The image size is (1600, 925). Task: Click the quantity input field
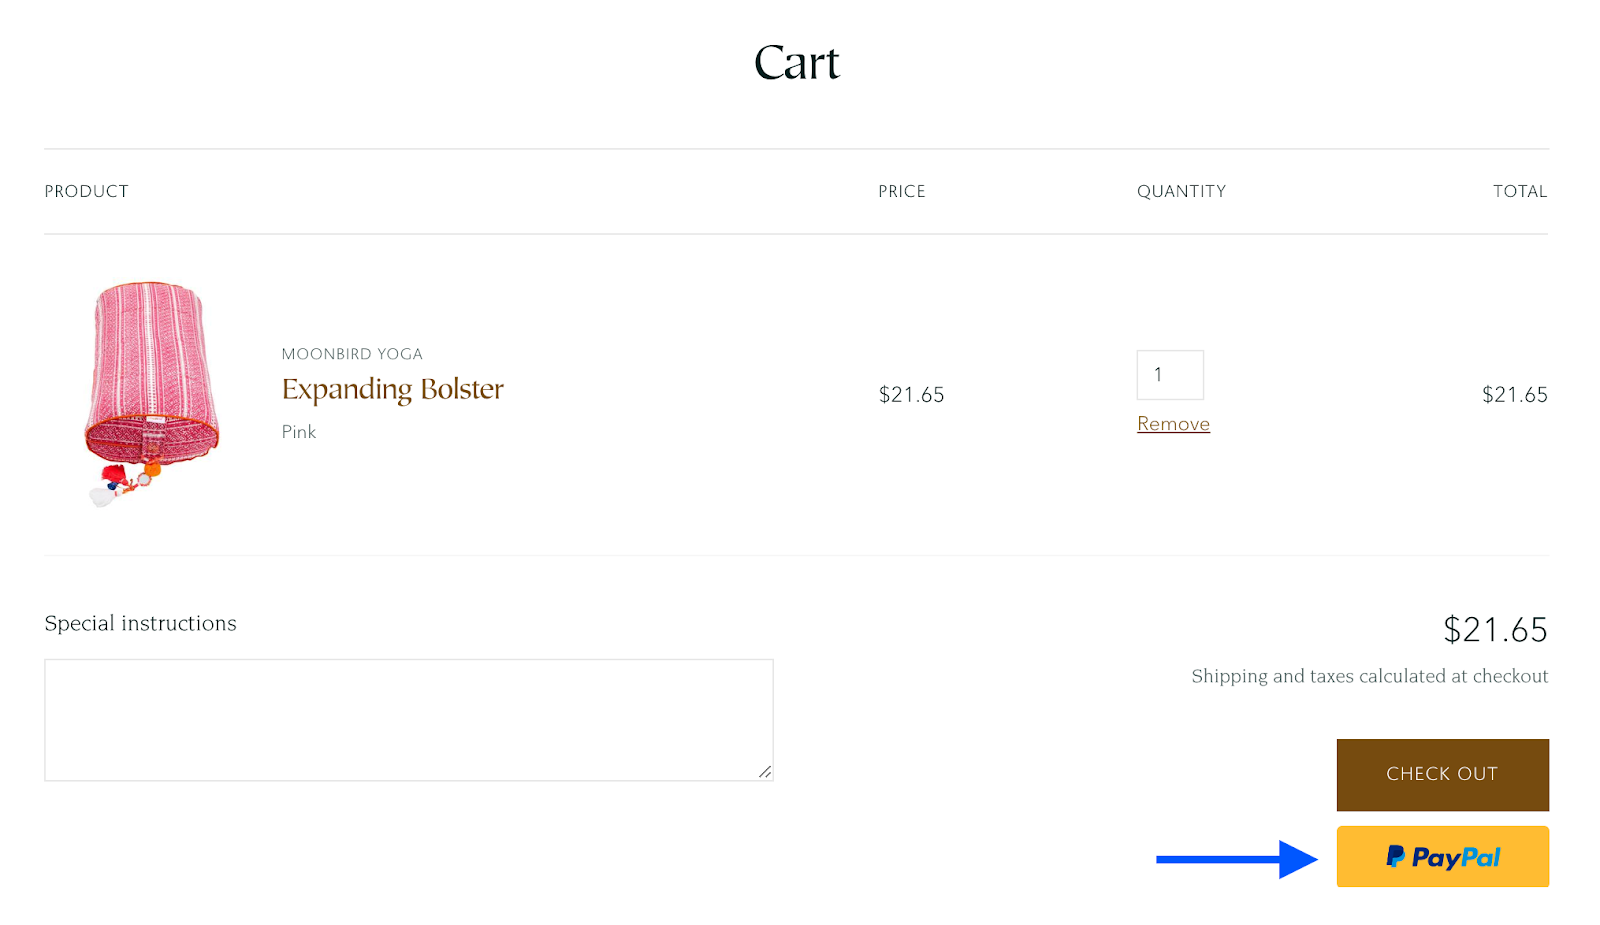[1169, 375]
